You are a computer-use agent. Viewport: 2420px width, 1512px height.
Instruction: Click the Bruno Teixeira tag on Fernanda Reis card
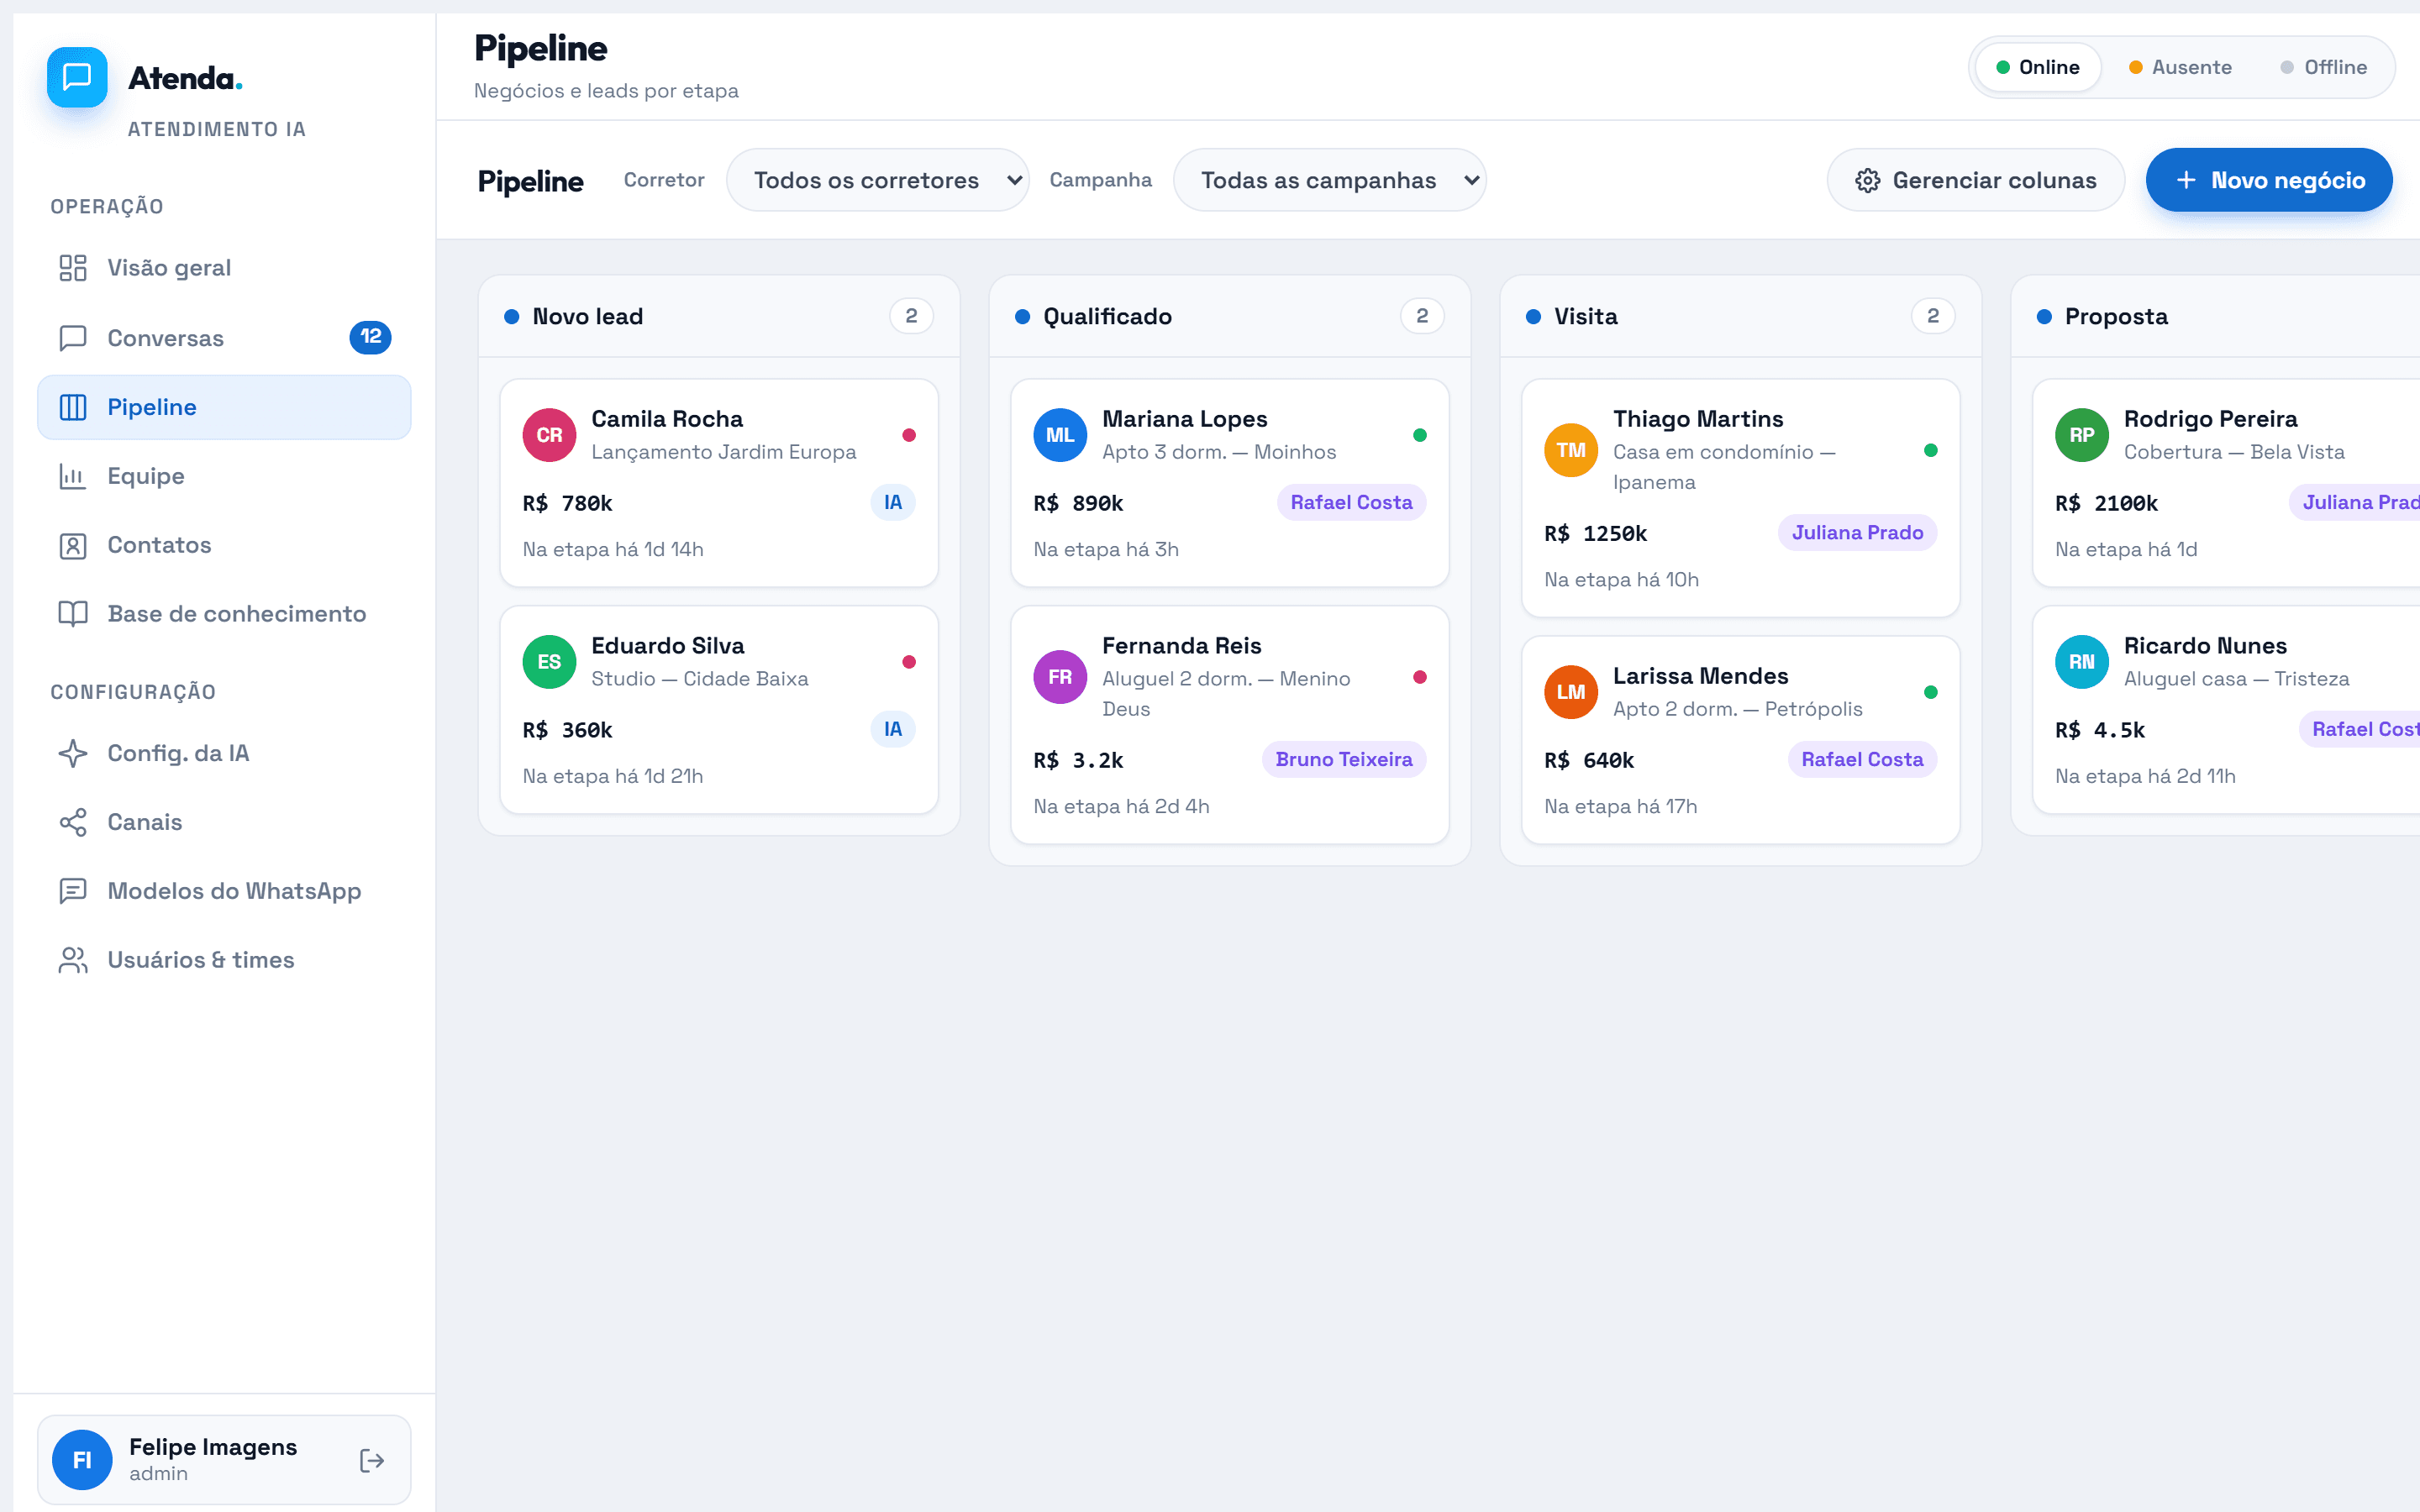(x=1344, y=760)
